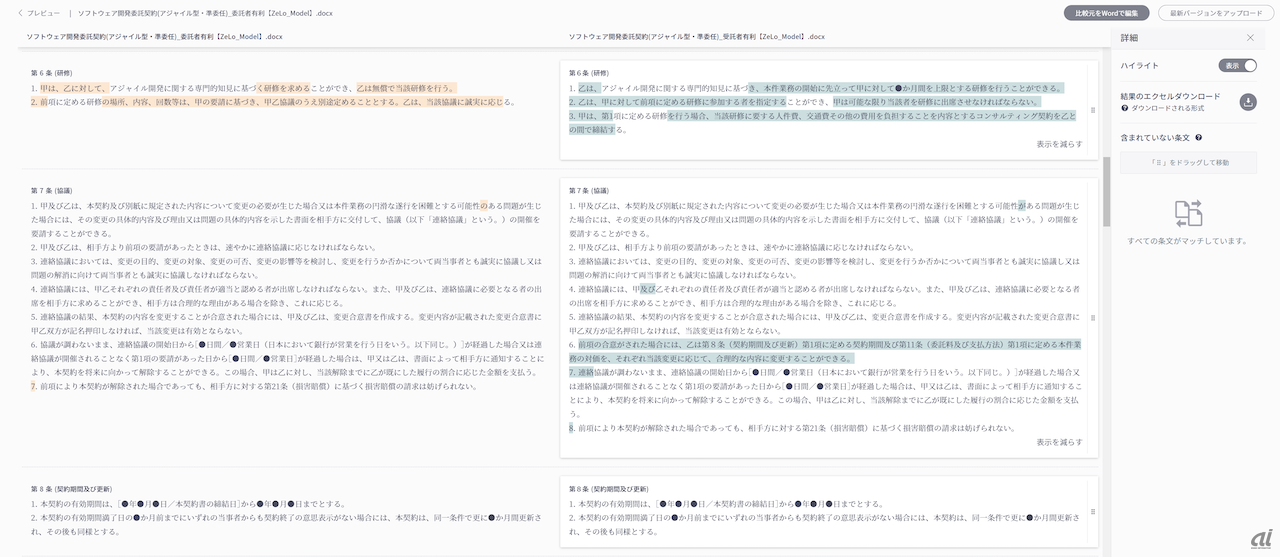1280x557 pixels.
Task: Close the 詳細 panel with the X
Action: 1250,38
